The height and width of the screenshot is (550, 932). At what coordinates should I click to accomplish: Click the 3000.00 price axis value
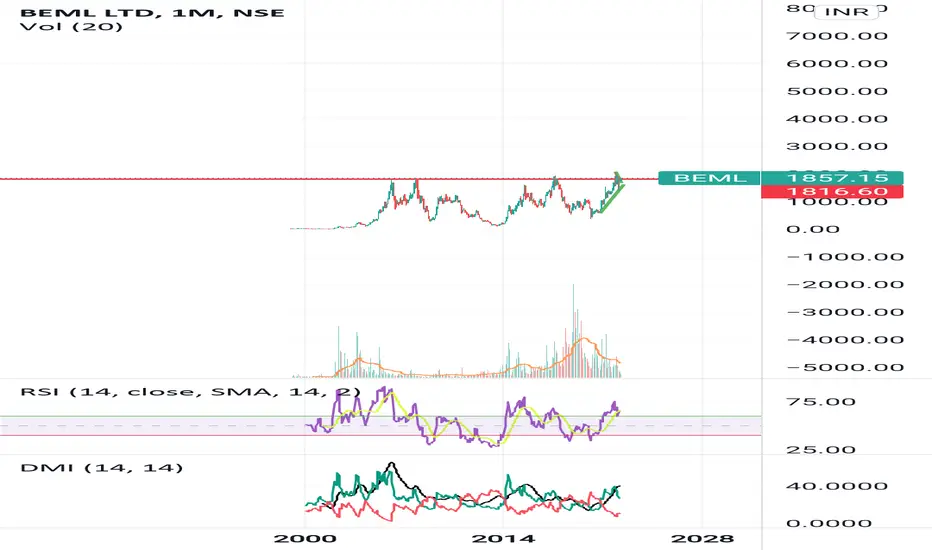[x=837, y=146]
